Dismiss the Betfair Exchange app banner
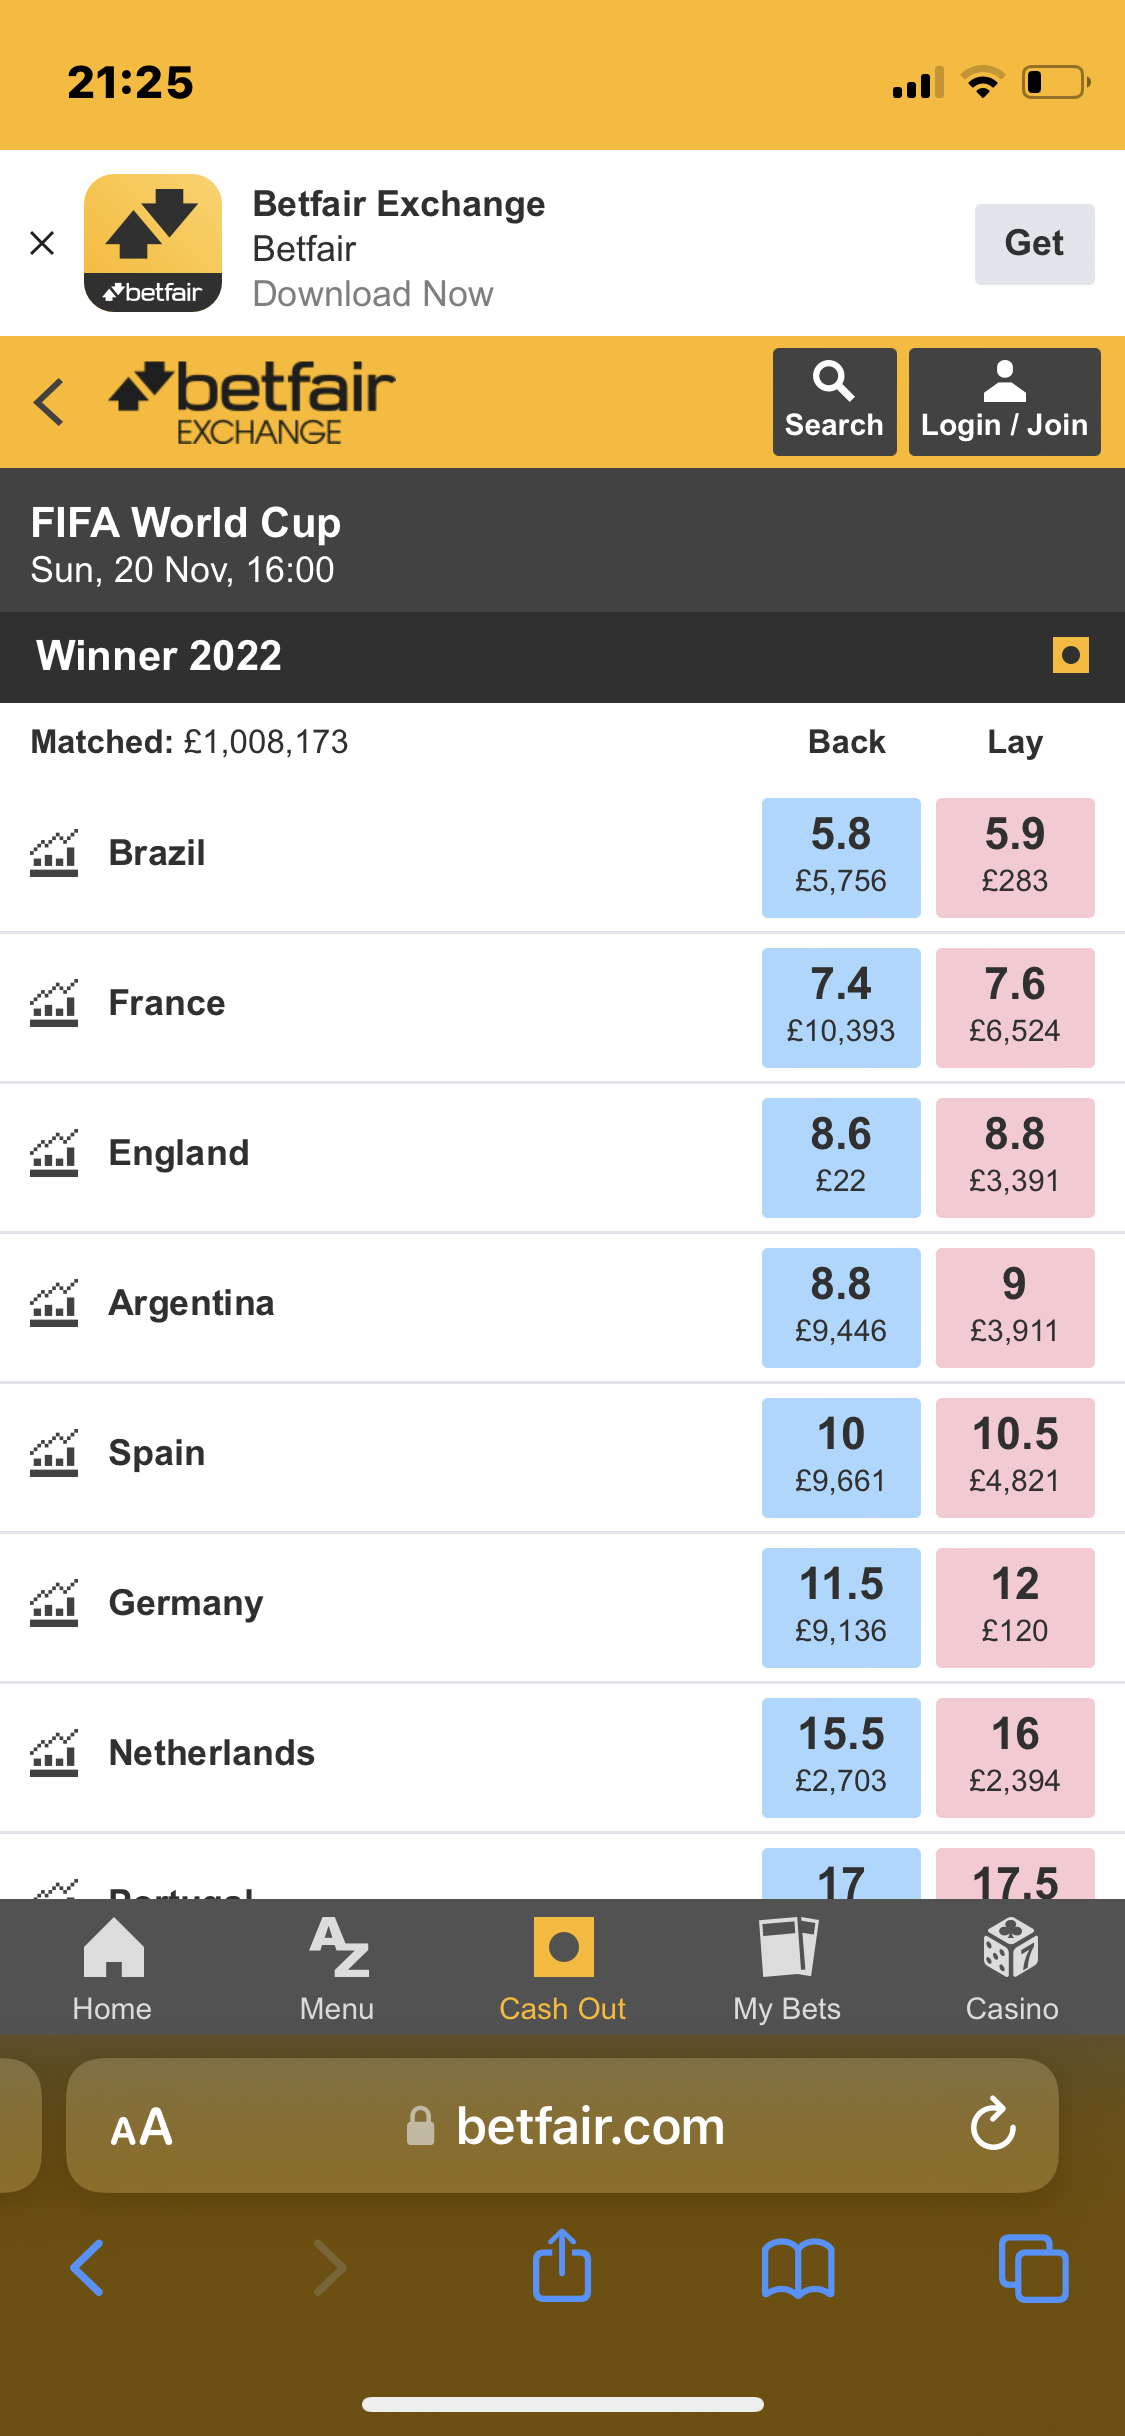 [x=42, y=243]
